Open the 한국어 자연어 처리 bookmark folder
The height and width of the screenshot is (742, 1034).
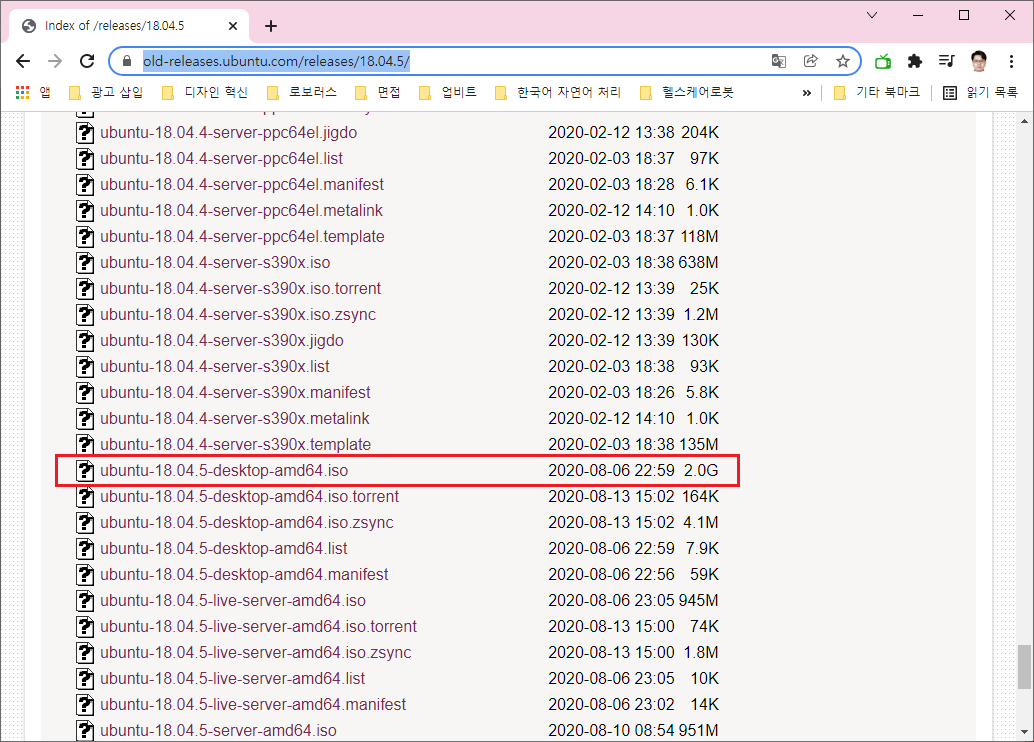coord(558,92)
